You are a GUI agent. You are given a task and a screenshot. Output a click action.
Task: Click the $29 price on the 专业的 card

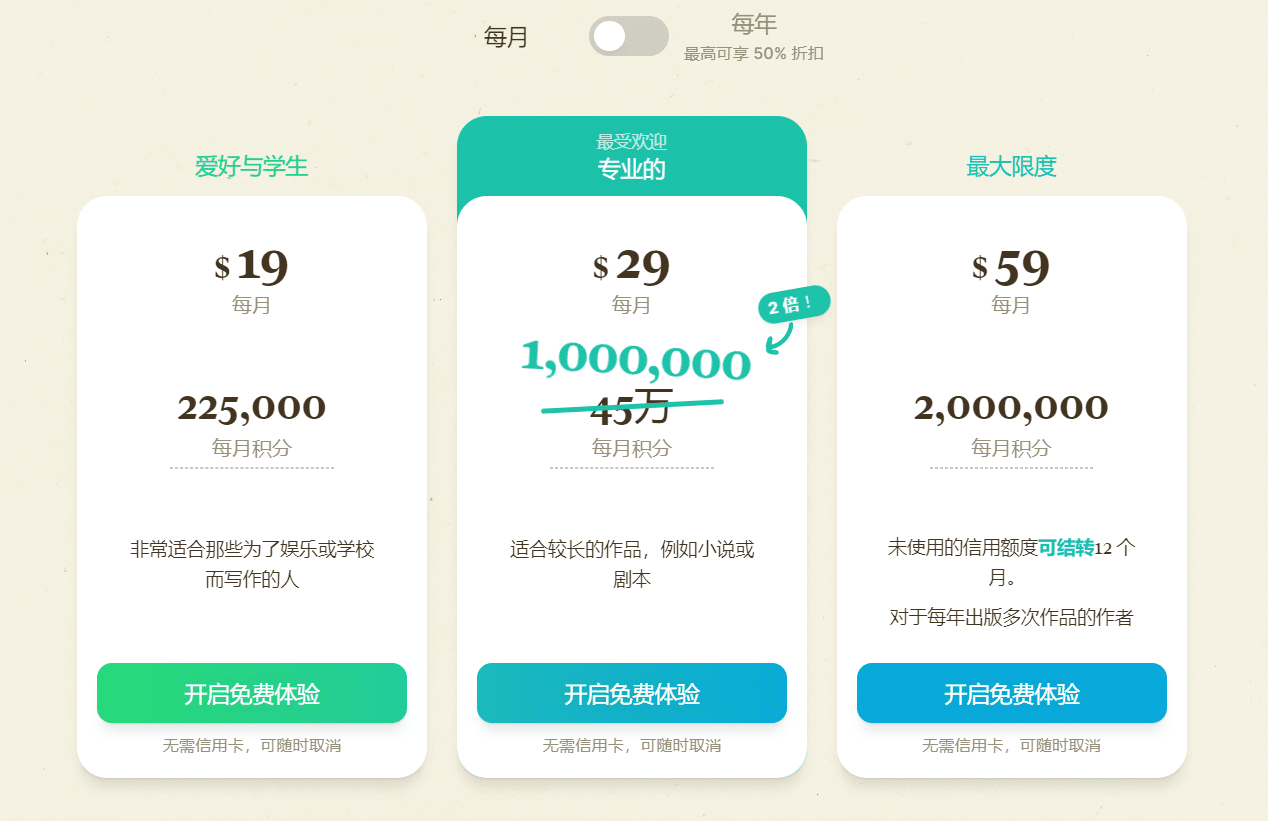point(632,266)
